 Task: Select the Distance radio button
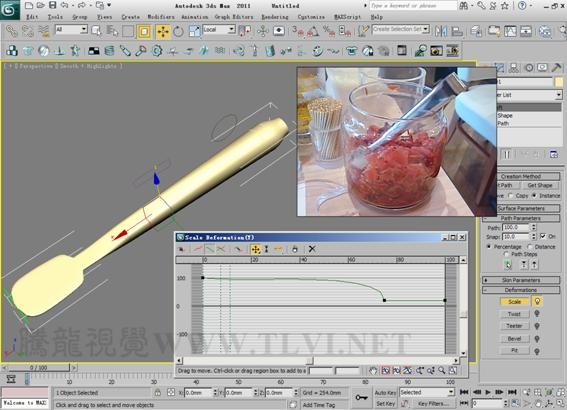click(x=529, y=247)
